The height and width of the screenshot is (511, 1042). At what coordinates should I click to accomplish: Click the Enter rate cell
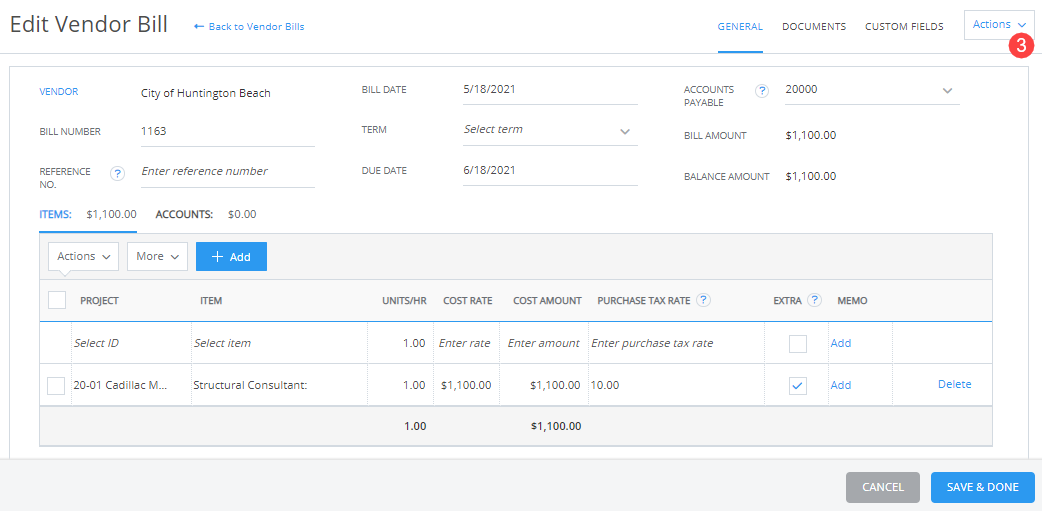pyautogui.click(x=465, y=344)
